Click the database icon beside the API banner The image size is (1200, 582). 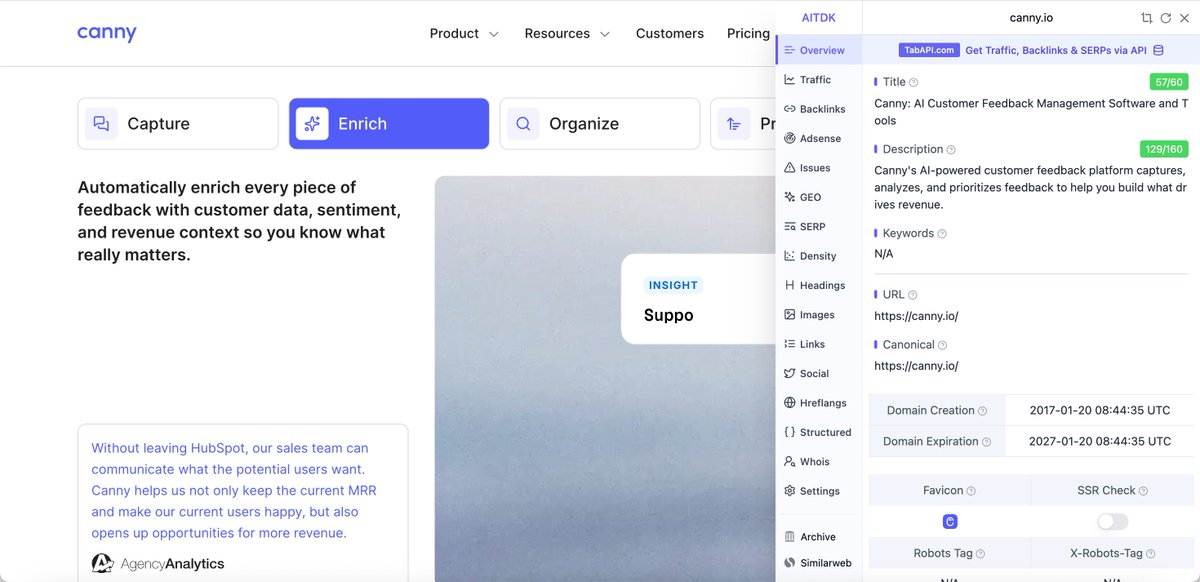pos(1158,50)
